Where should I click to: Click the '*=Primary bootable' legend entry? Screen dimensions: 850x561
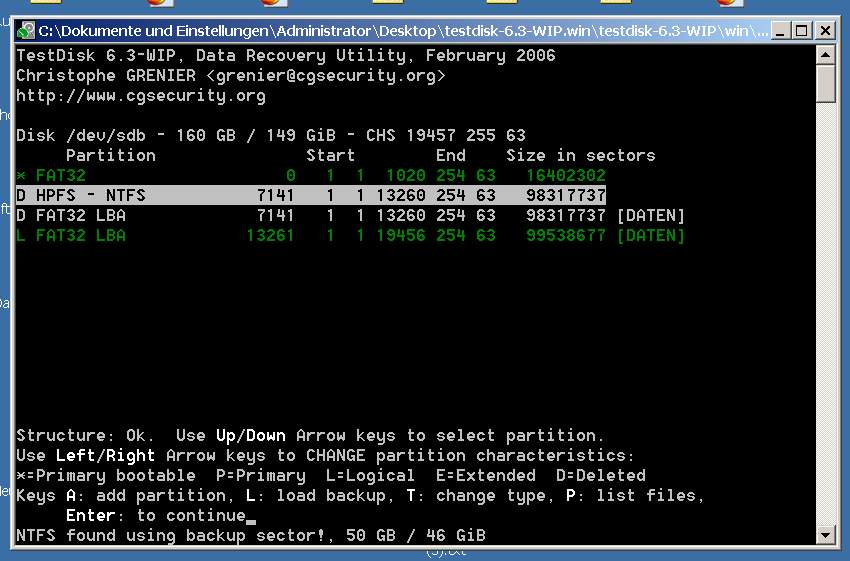point(106,475)
